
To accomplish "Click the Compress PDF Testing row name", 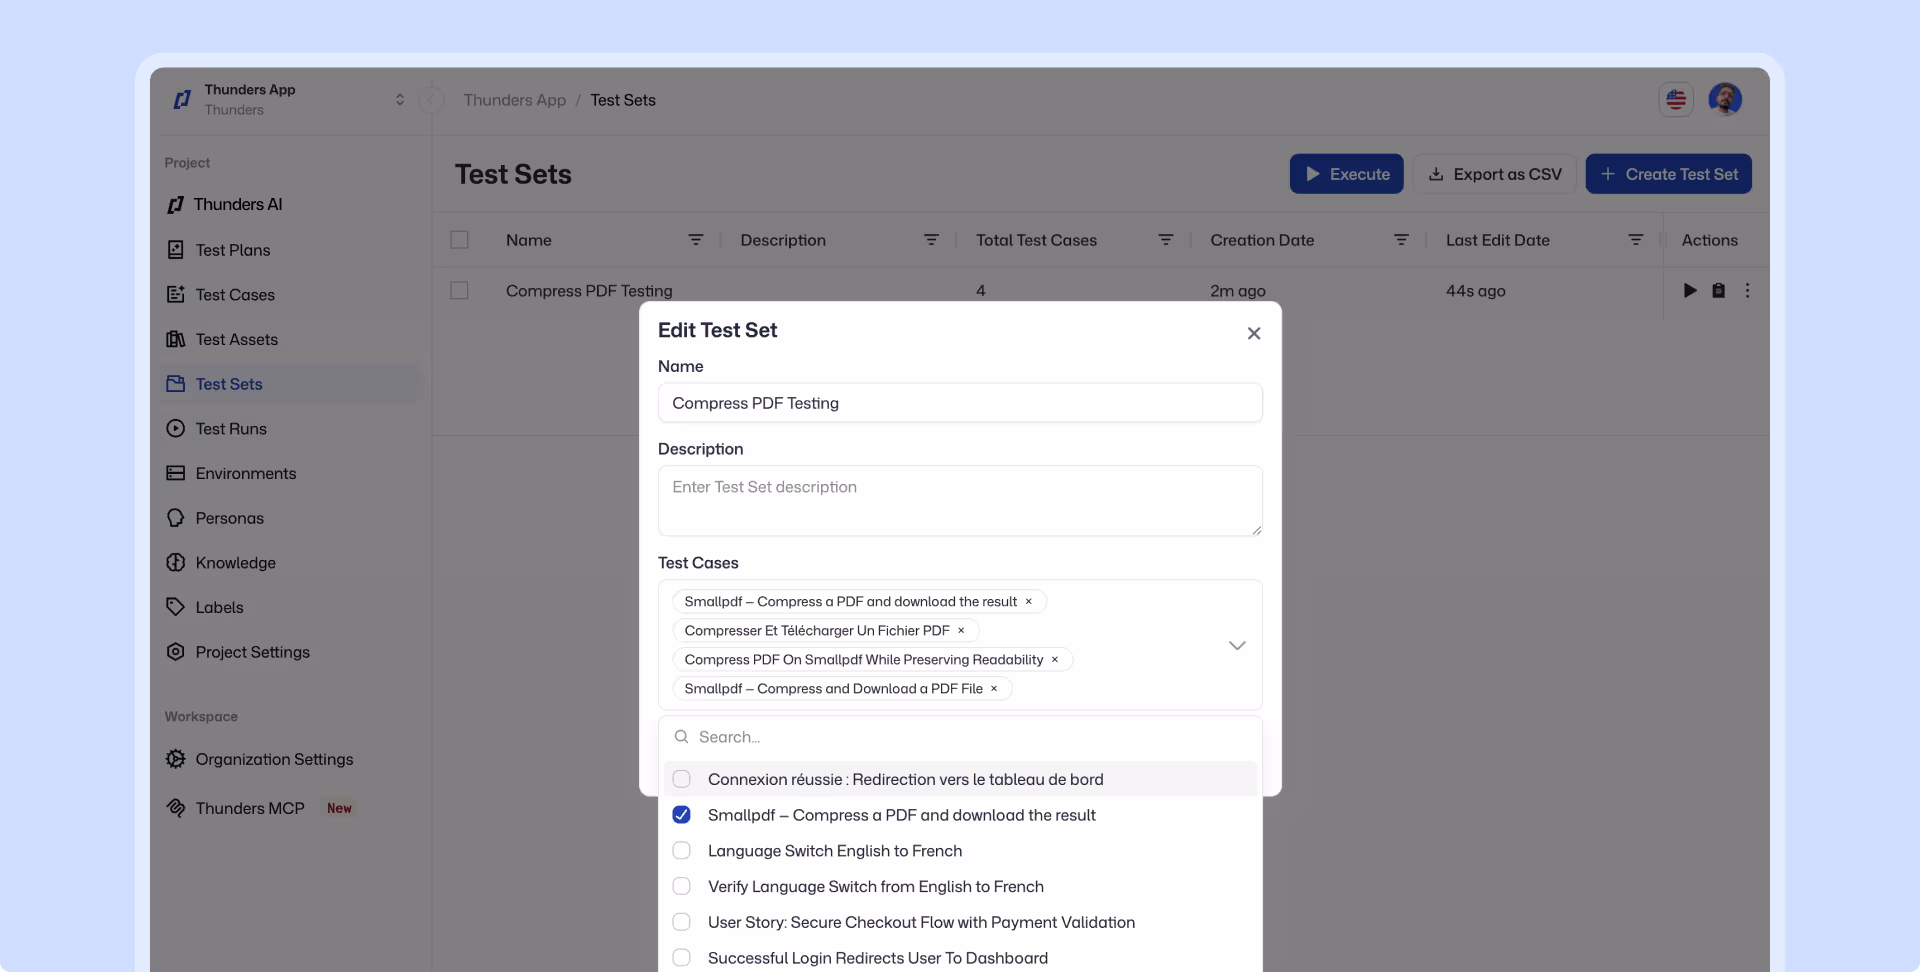I will [589, 291].
